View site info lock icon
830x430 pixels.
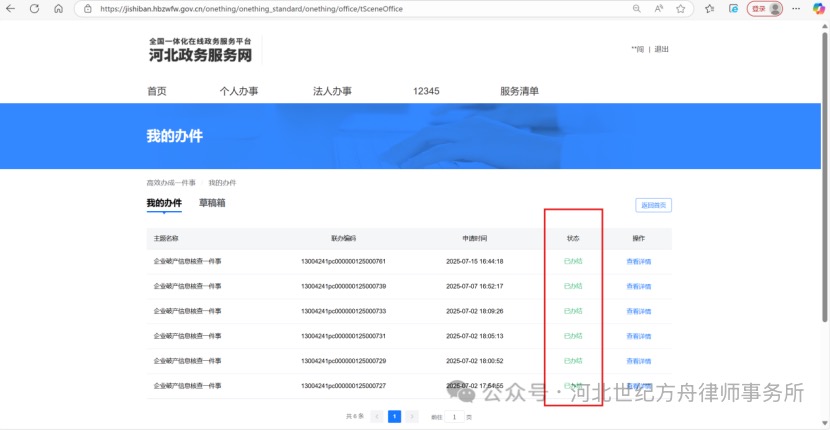[x=88, y=9]
